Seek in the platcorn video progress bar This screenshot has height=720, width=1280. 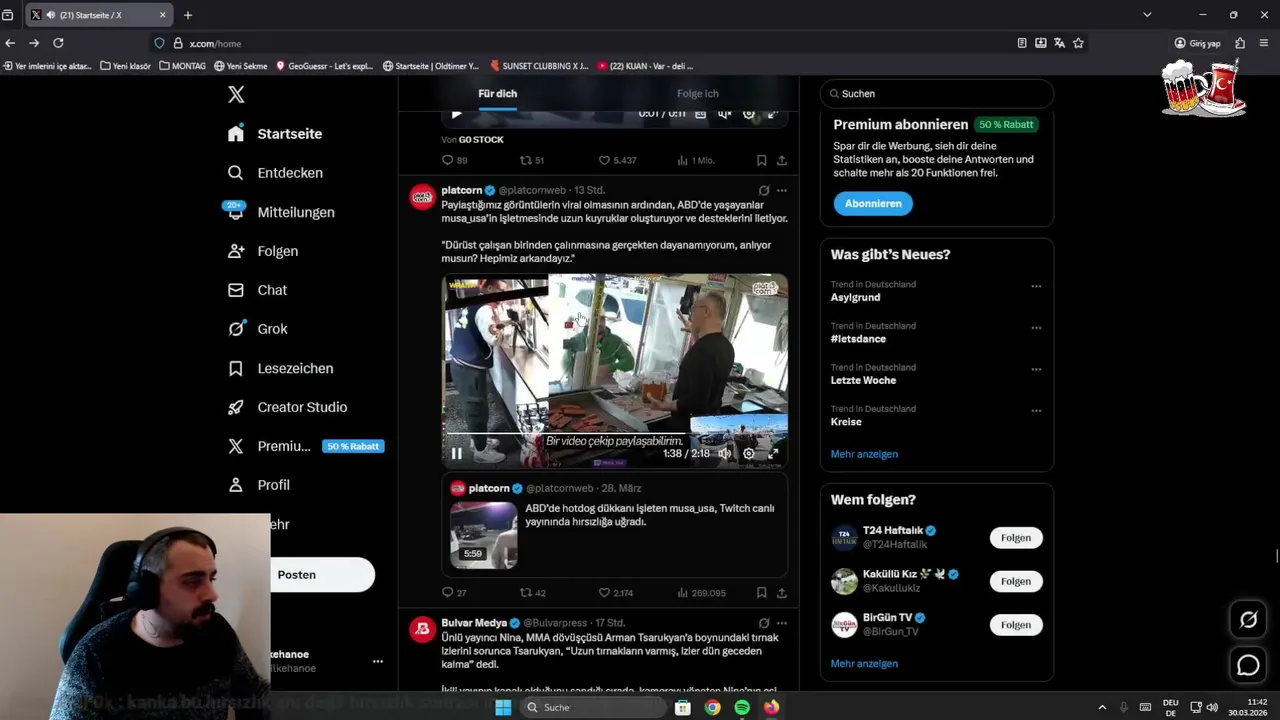615,434
